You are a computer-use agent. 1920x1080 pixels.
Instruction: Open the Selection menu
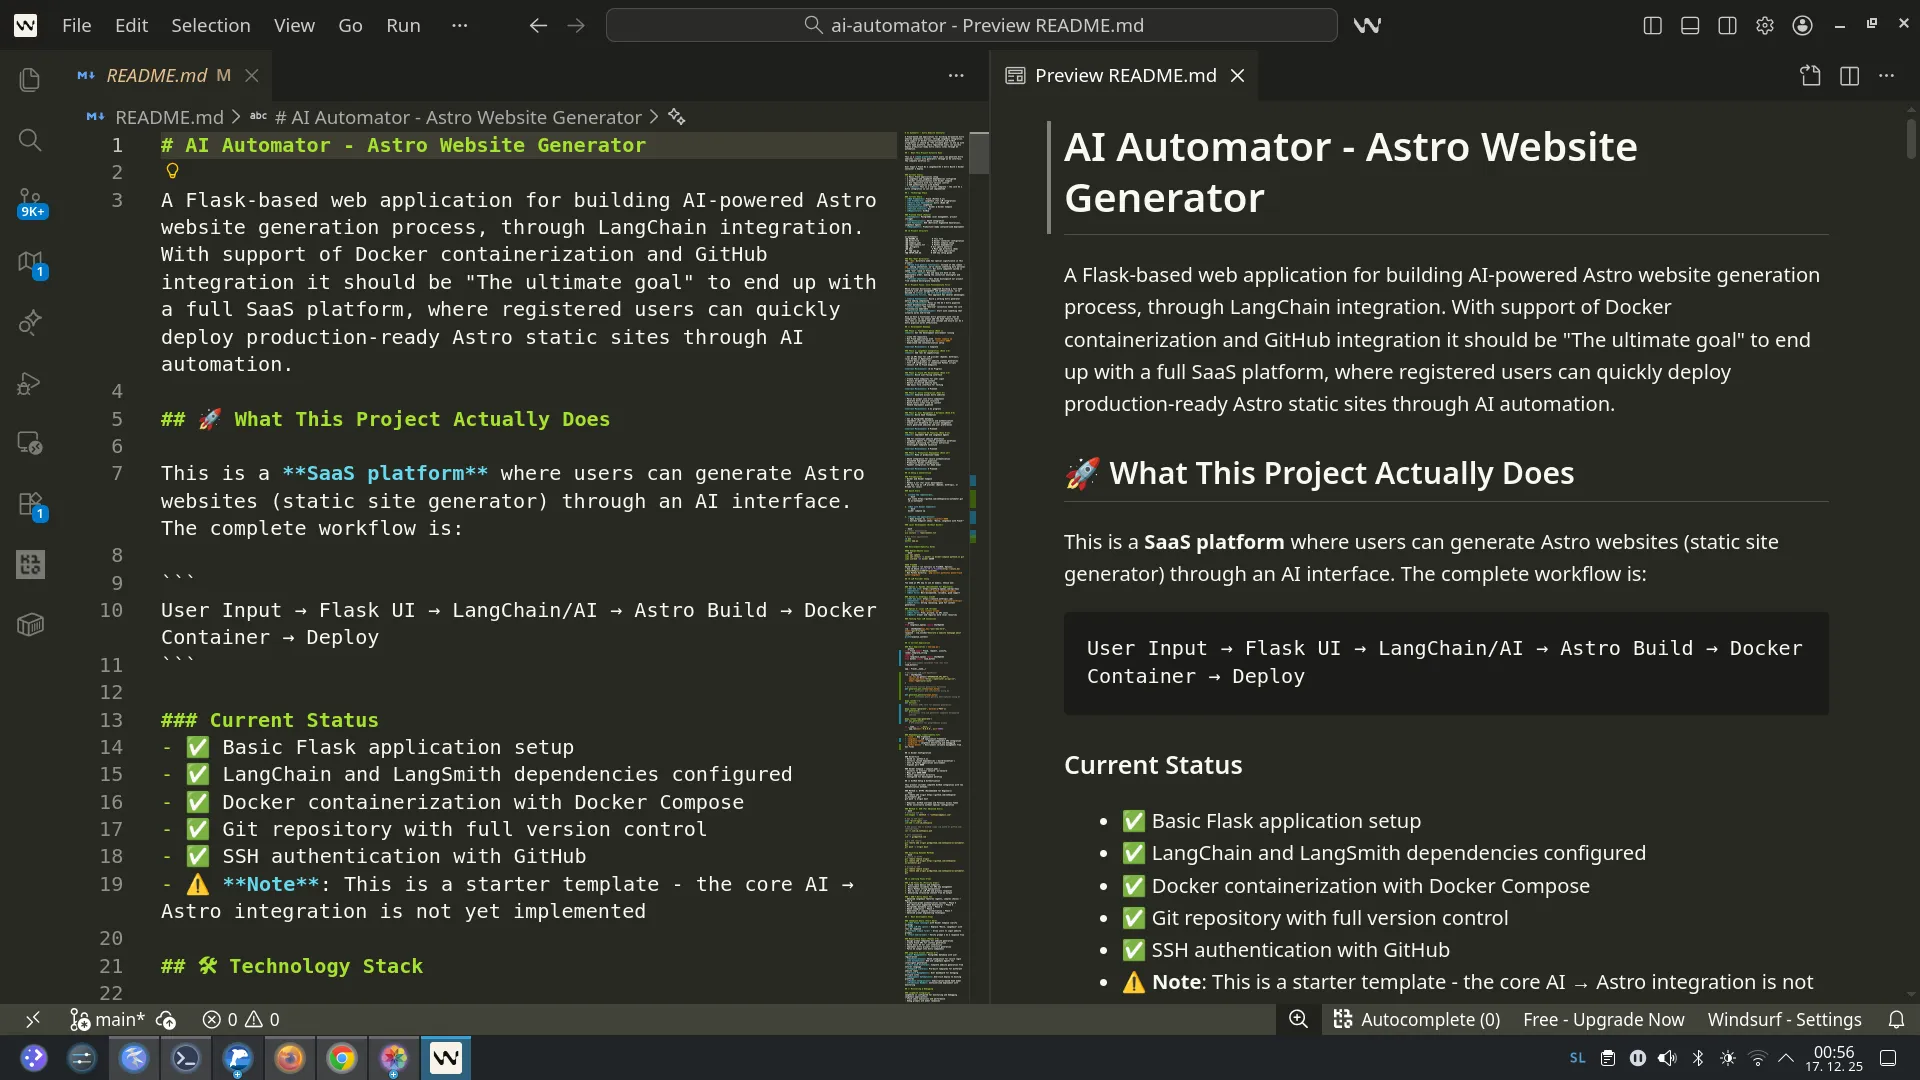coord(210,26)
